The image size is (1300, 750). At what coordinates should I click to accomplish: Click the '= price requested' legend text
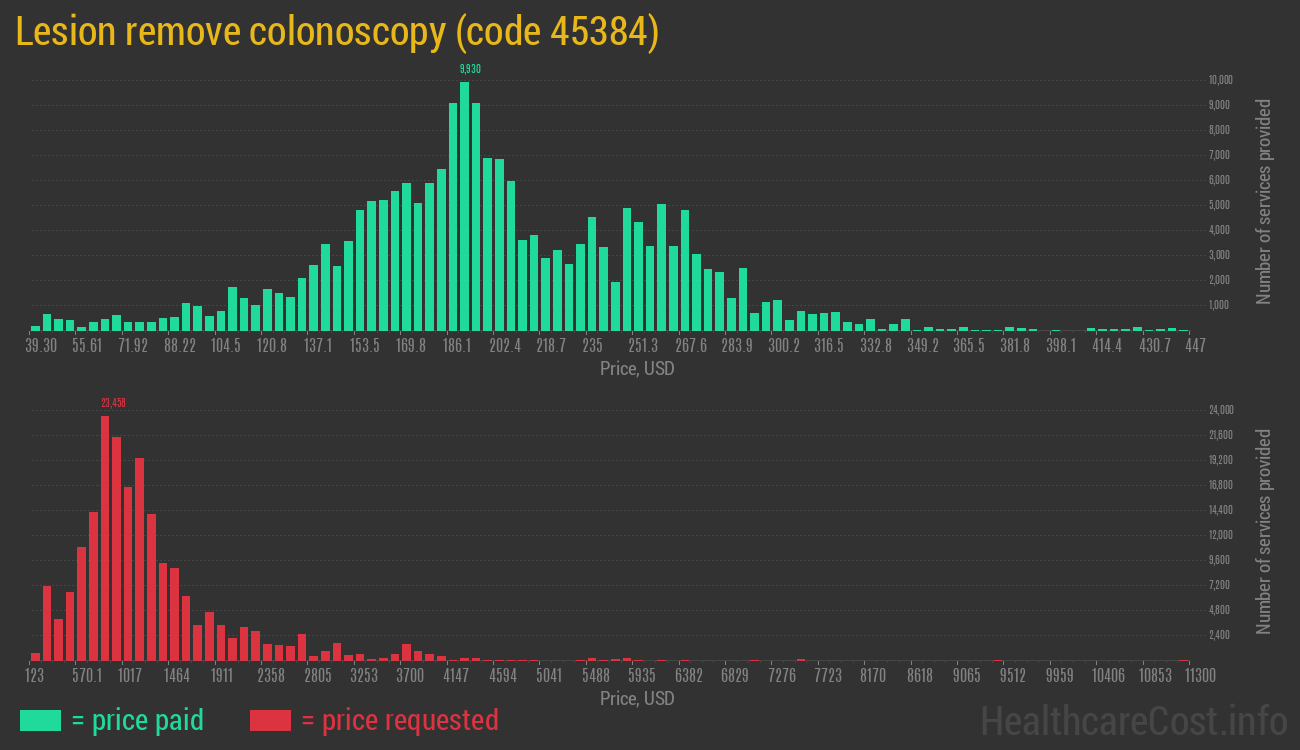(399, 720)
